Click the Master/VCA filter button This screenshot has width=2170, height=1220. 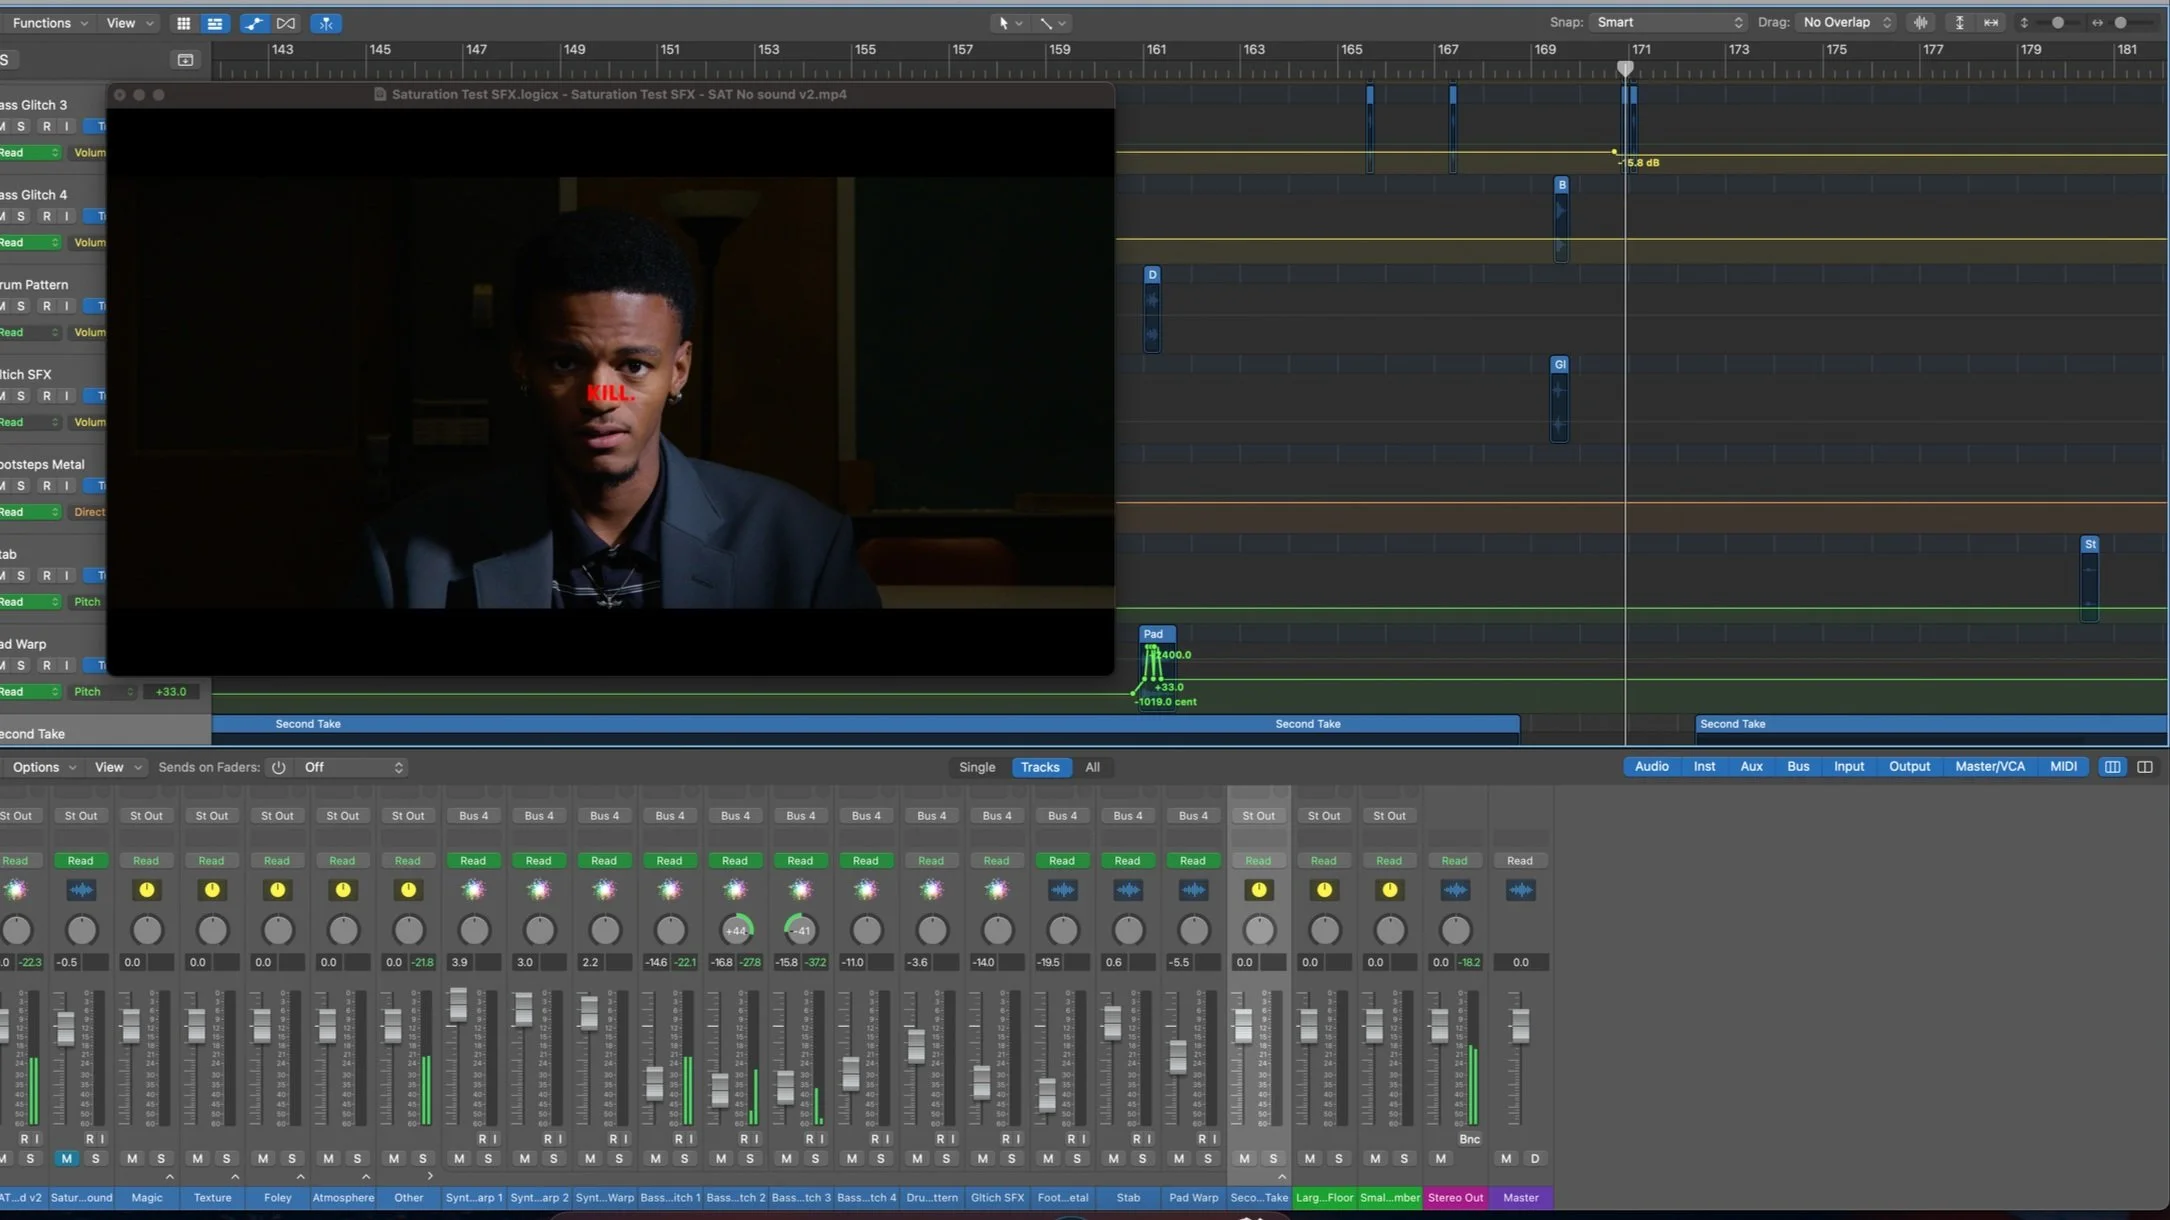tap(1989, 766)
